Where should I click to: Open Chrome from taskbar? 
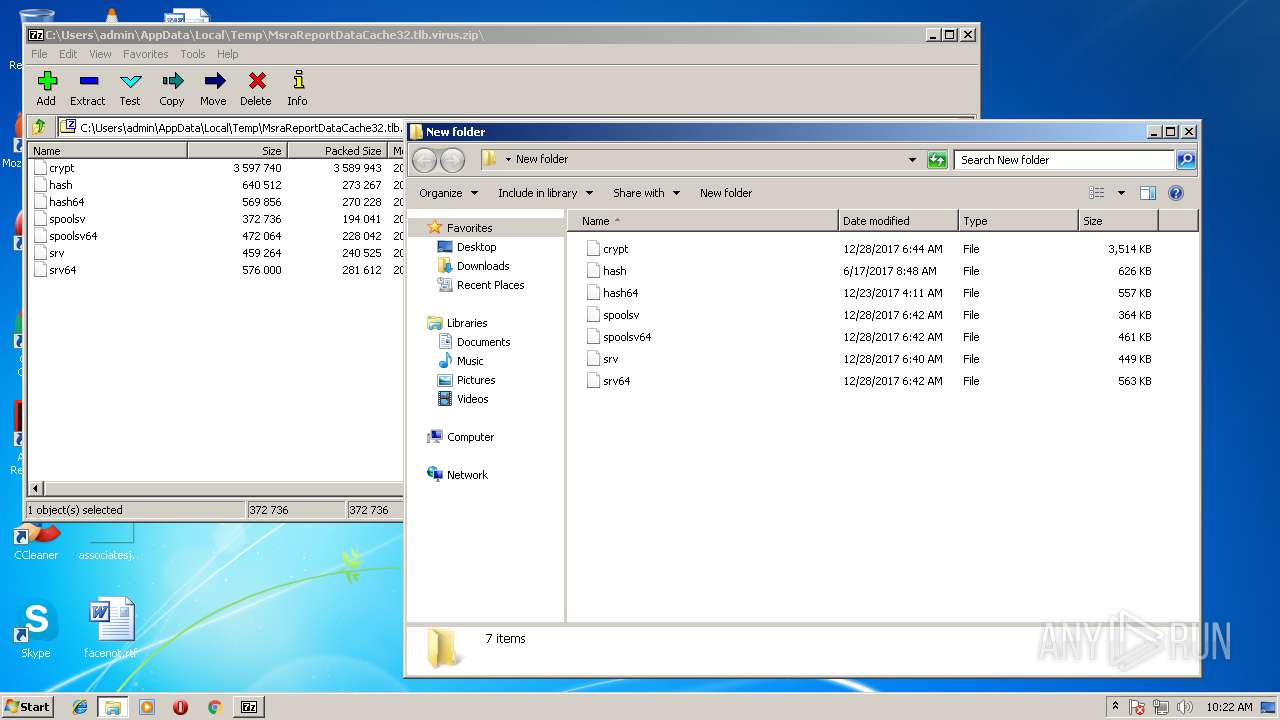[214, 707]
